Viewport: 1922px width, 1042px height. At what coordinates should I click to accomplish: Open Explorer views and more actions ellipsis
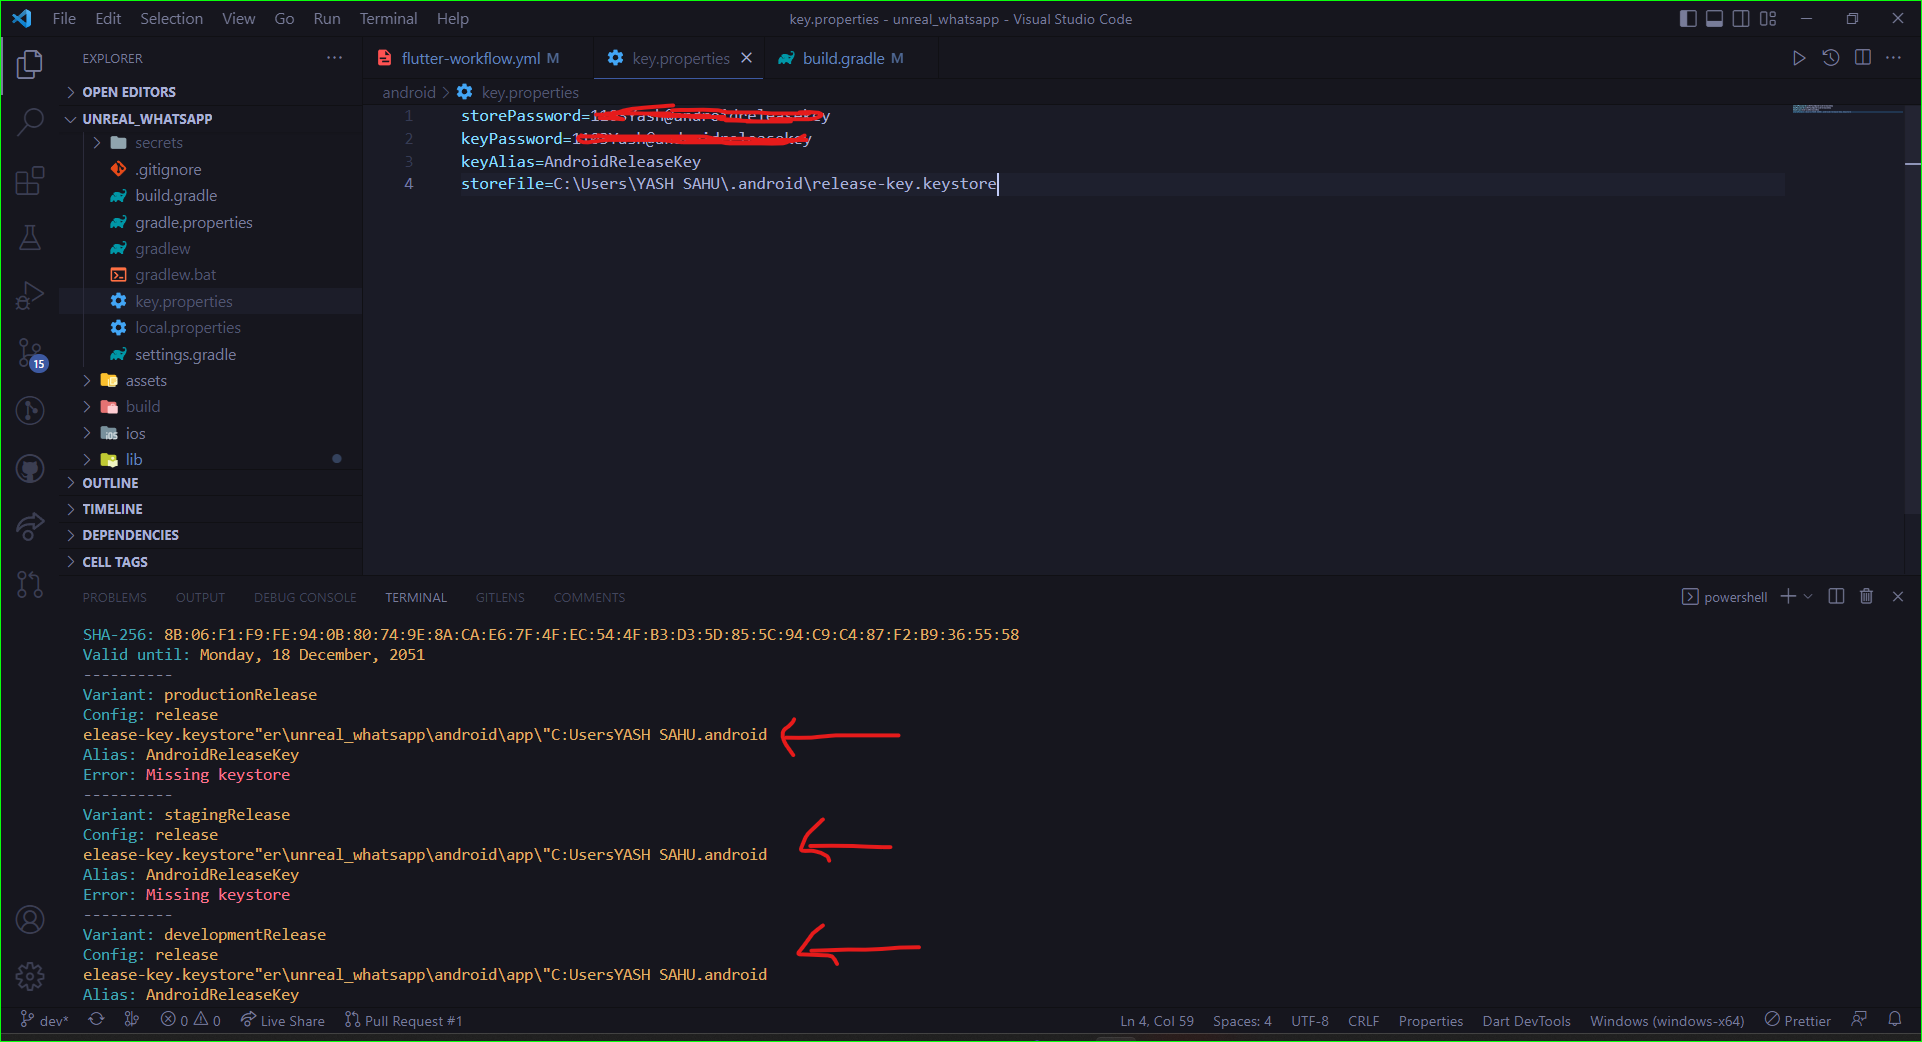pyautogui.click(x=334, y=58)
